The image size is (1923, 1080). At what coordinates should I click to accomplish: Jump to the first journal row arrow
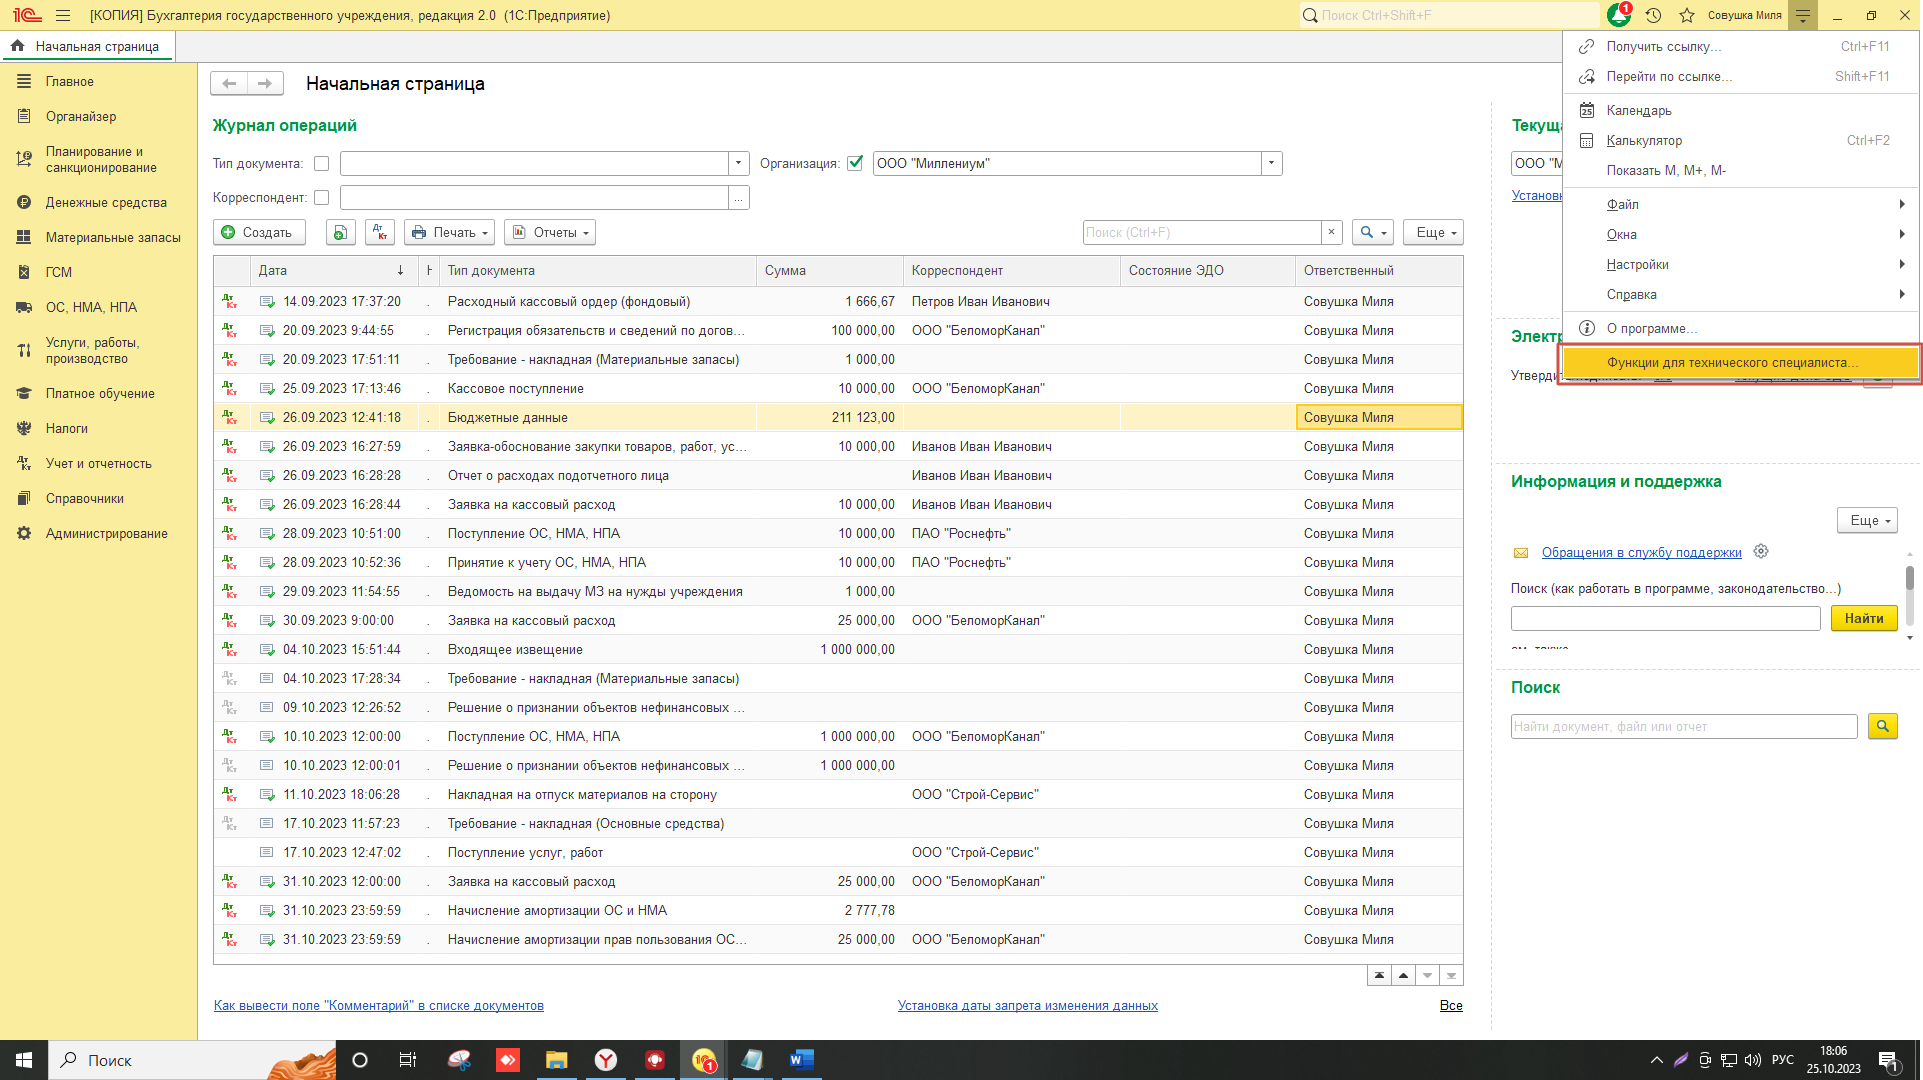(1380, 976)
